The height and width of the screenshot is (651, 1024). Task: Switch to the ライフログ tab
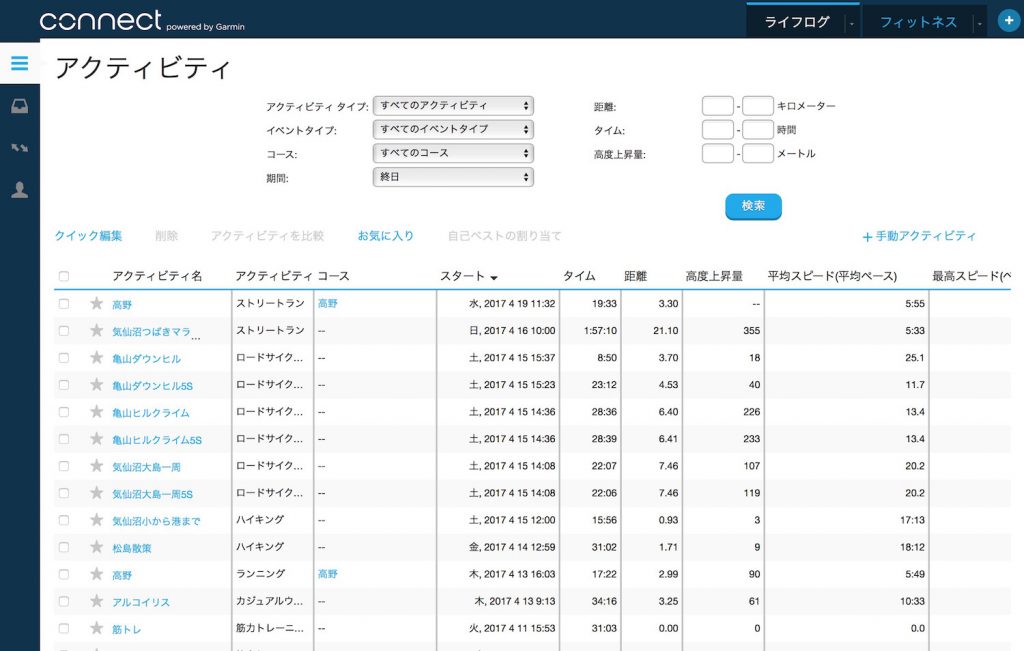click(x=797, y=22)
